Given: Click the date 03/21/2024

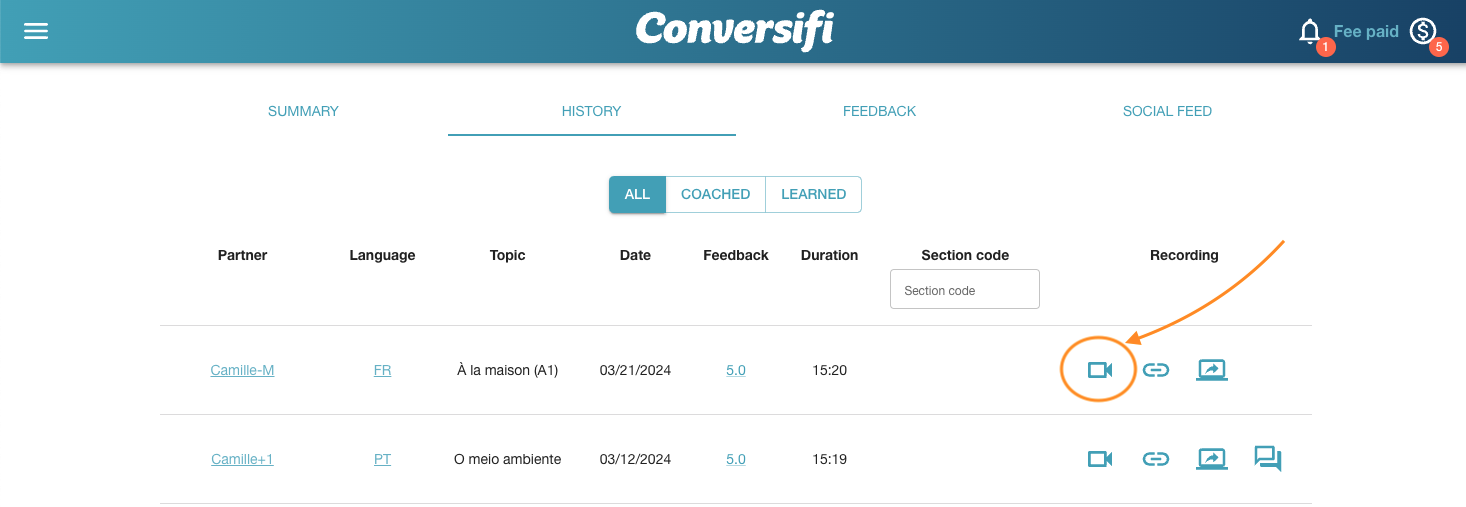Looking at the screenshot, I should click(635, 370).
